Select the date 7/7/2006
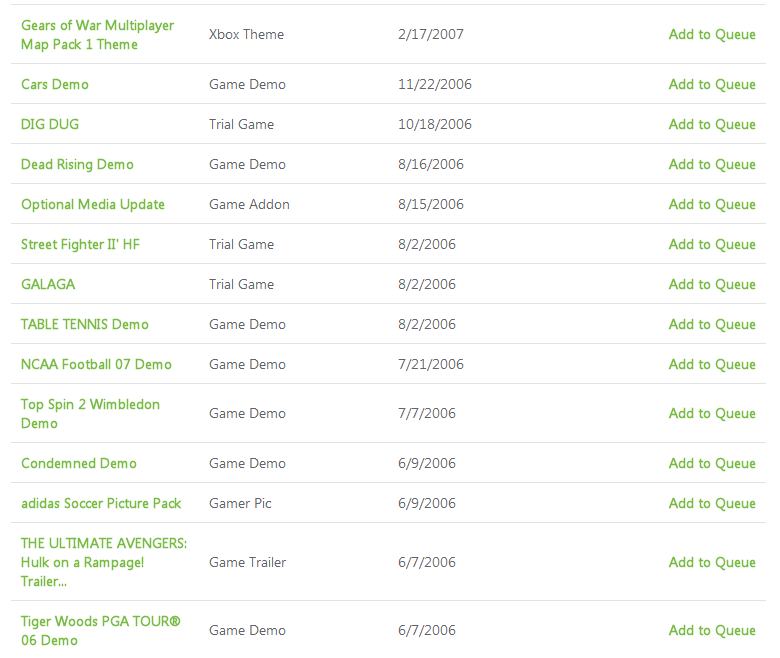 point(427,413)
